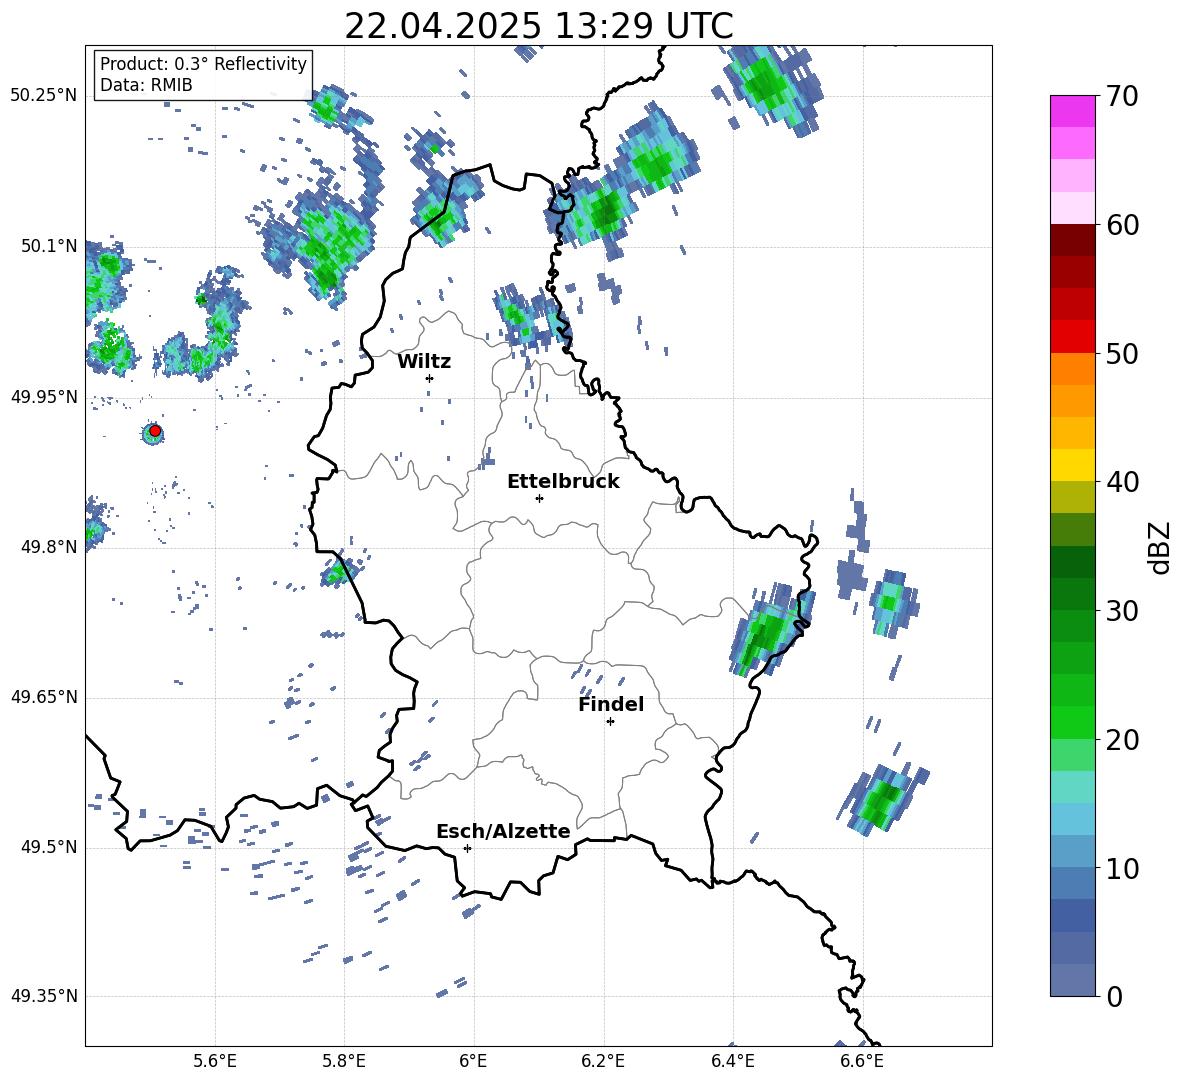
Task: Click the 70 value on the colorbar
Action: pyautogui.click(x=1121, y=96)
